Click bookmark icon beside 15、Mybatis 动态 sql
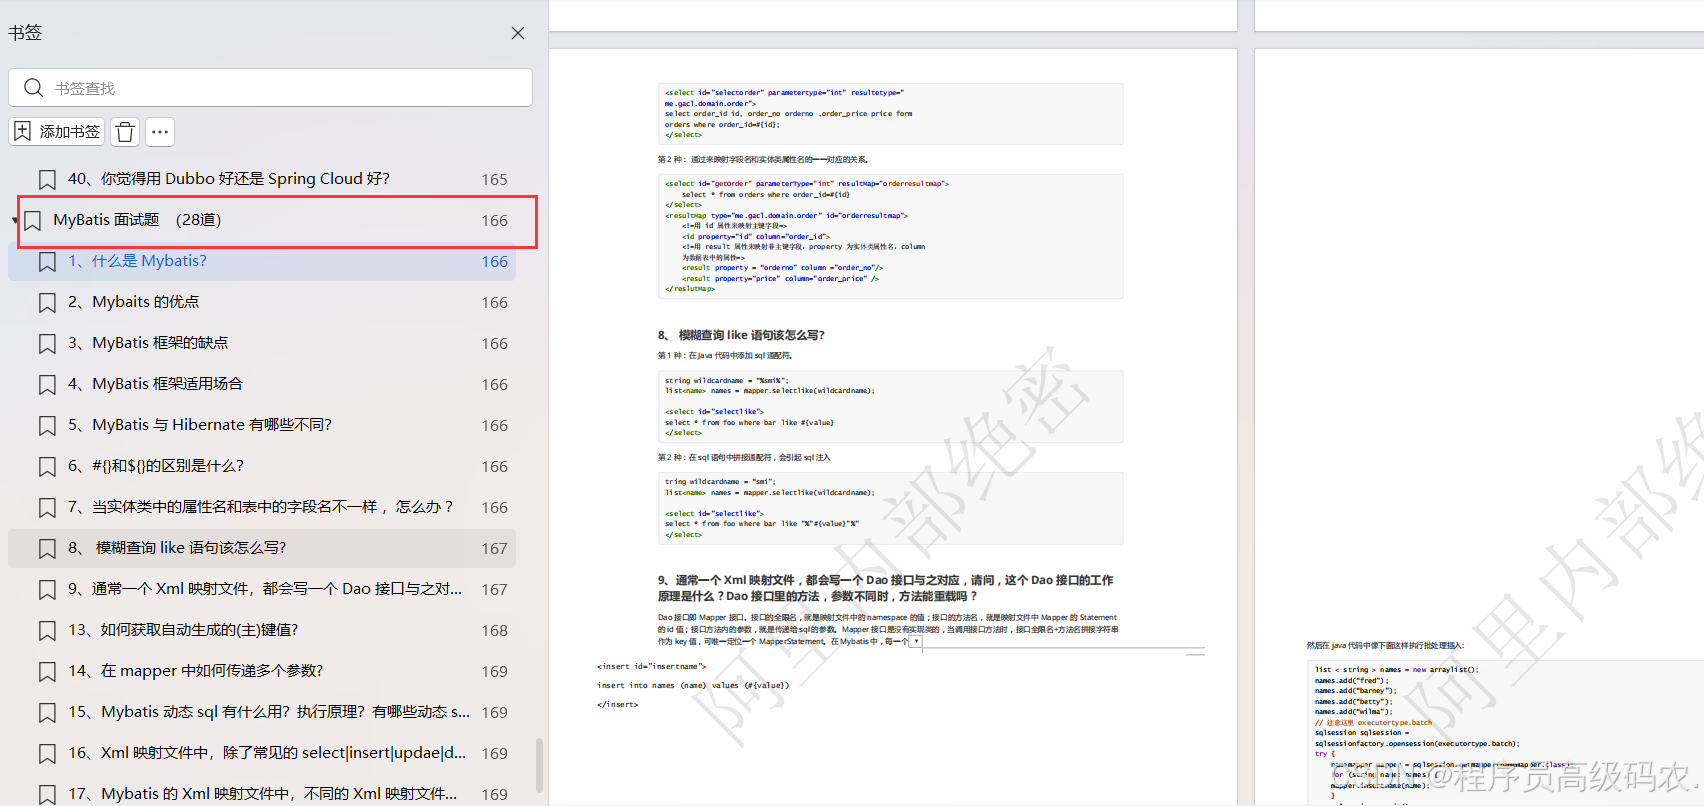Screen dimensions: 1704x806 point(47,713)
